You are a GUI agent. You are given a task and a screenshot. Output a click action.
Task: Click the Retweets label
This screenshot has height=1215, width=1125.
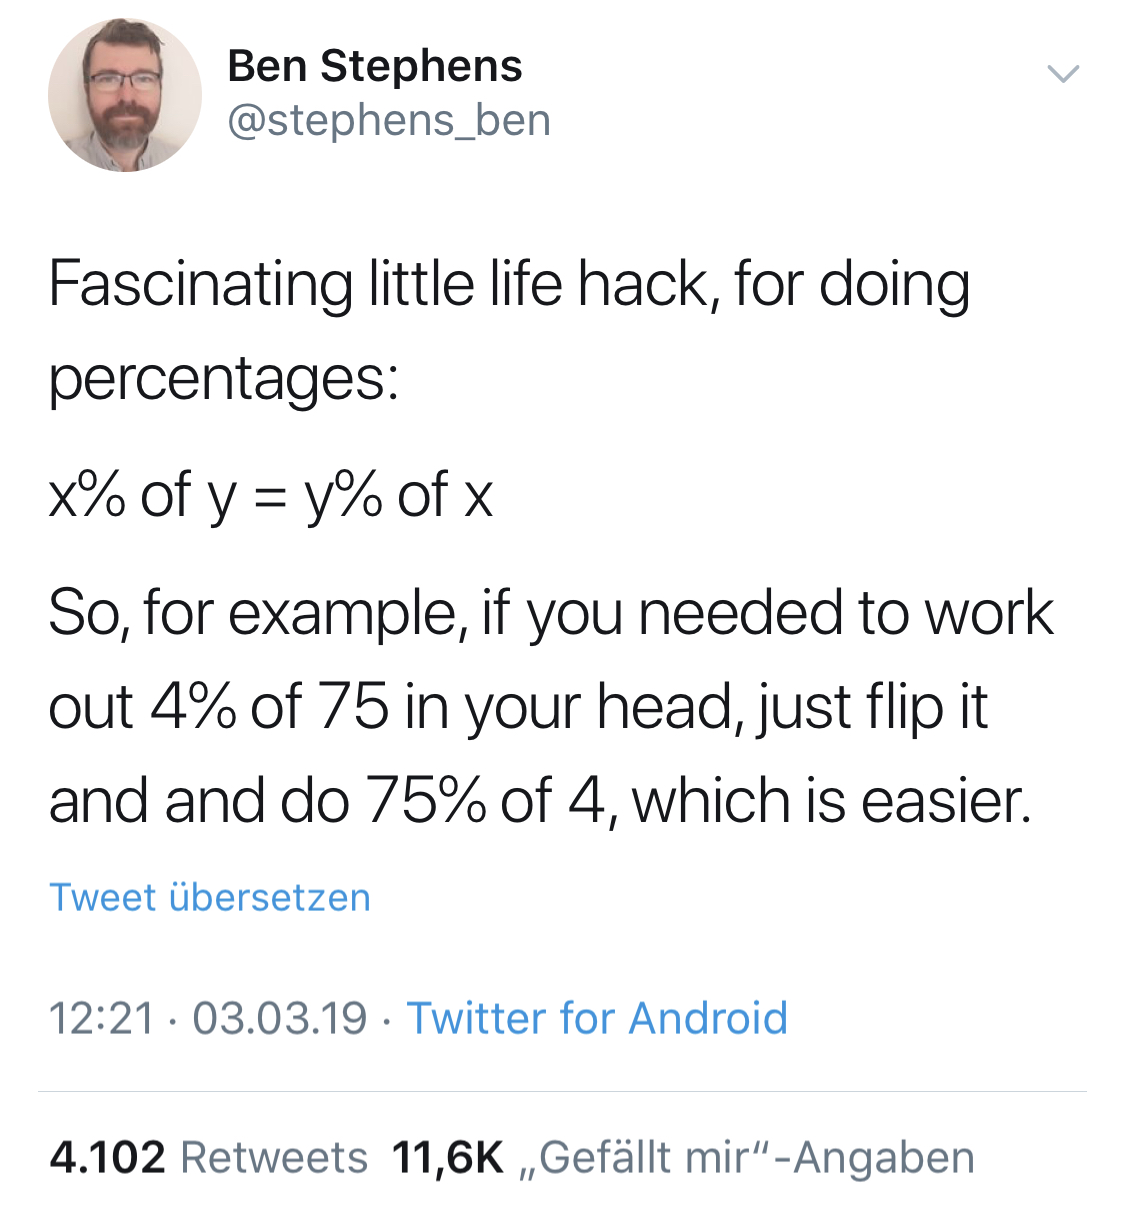click(x=274, y=1157)
